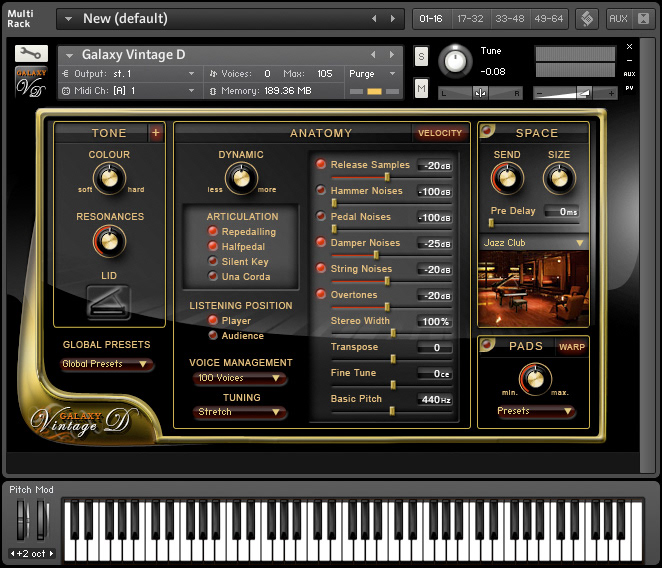Open the Warp page in Pads

click(572, 347)
